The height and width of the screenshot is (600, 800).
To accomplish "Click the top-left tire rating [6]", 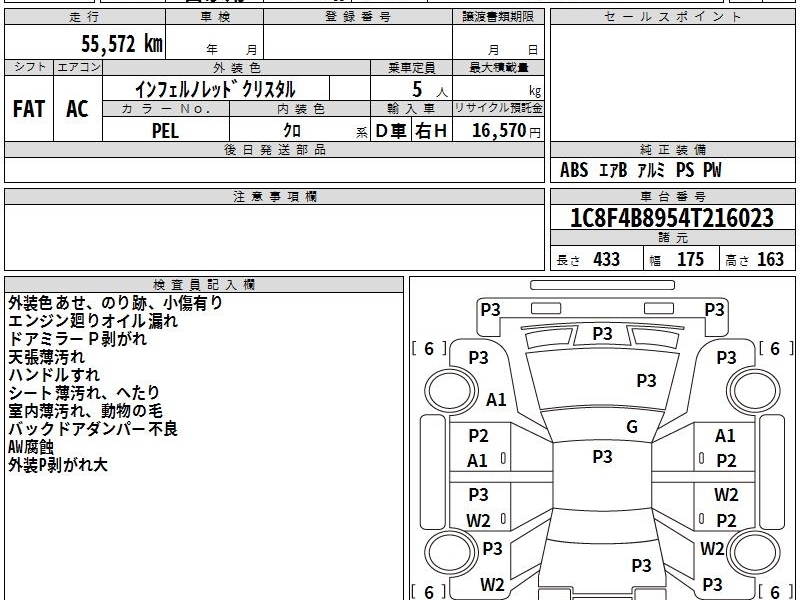I will coord(429,349).
